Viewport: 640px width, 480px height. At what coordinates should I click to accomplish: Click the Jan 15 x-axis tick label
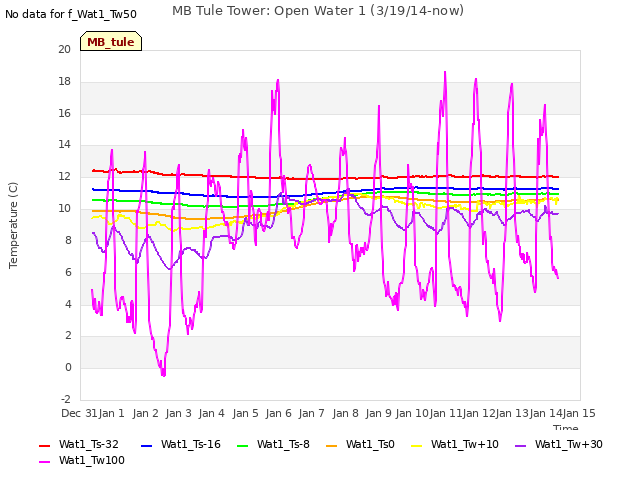[x=579, y=413]
